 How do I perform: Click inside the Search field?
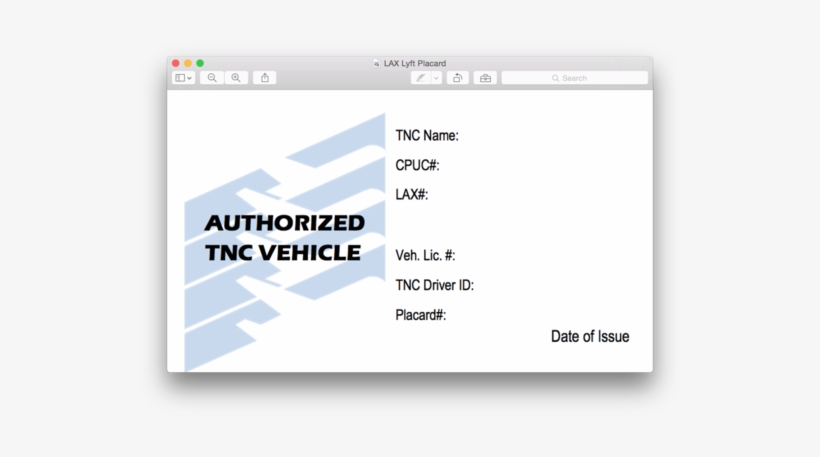point(575,78)
